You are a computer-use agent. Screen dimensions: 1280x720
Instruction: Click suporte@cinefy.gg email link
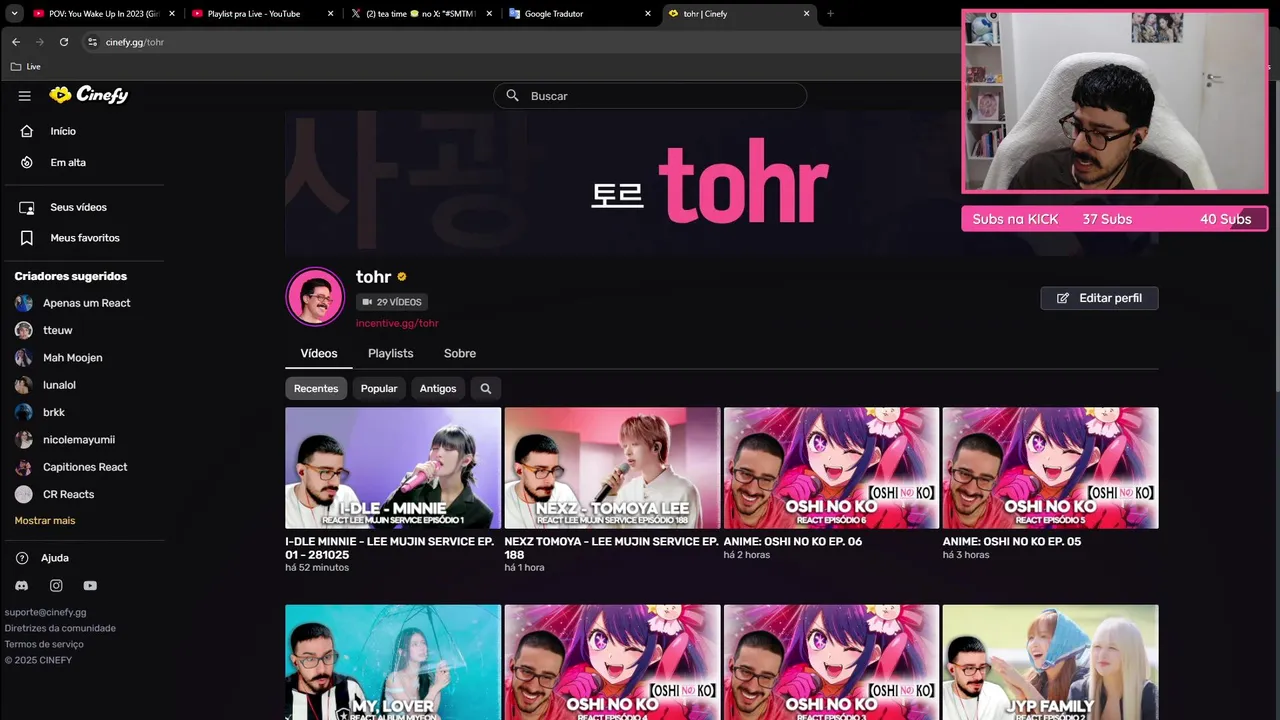(45, 612)
